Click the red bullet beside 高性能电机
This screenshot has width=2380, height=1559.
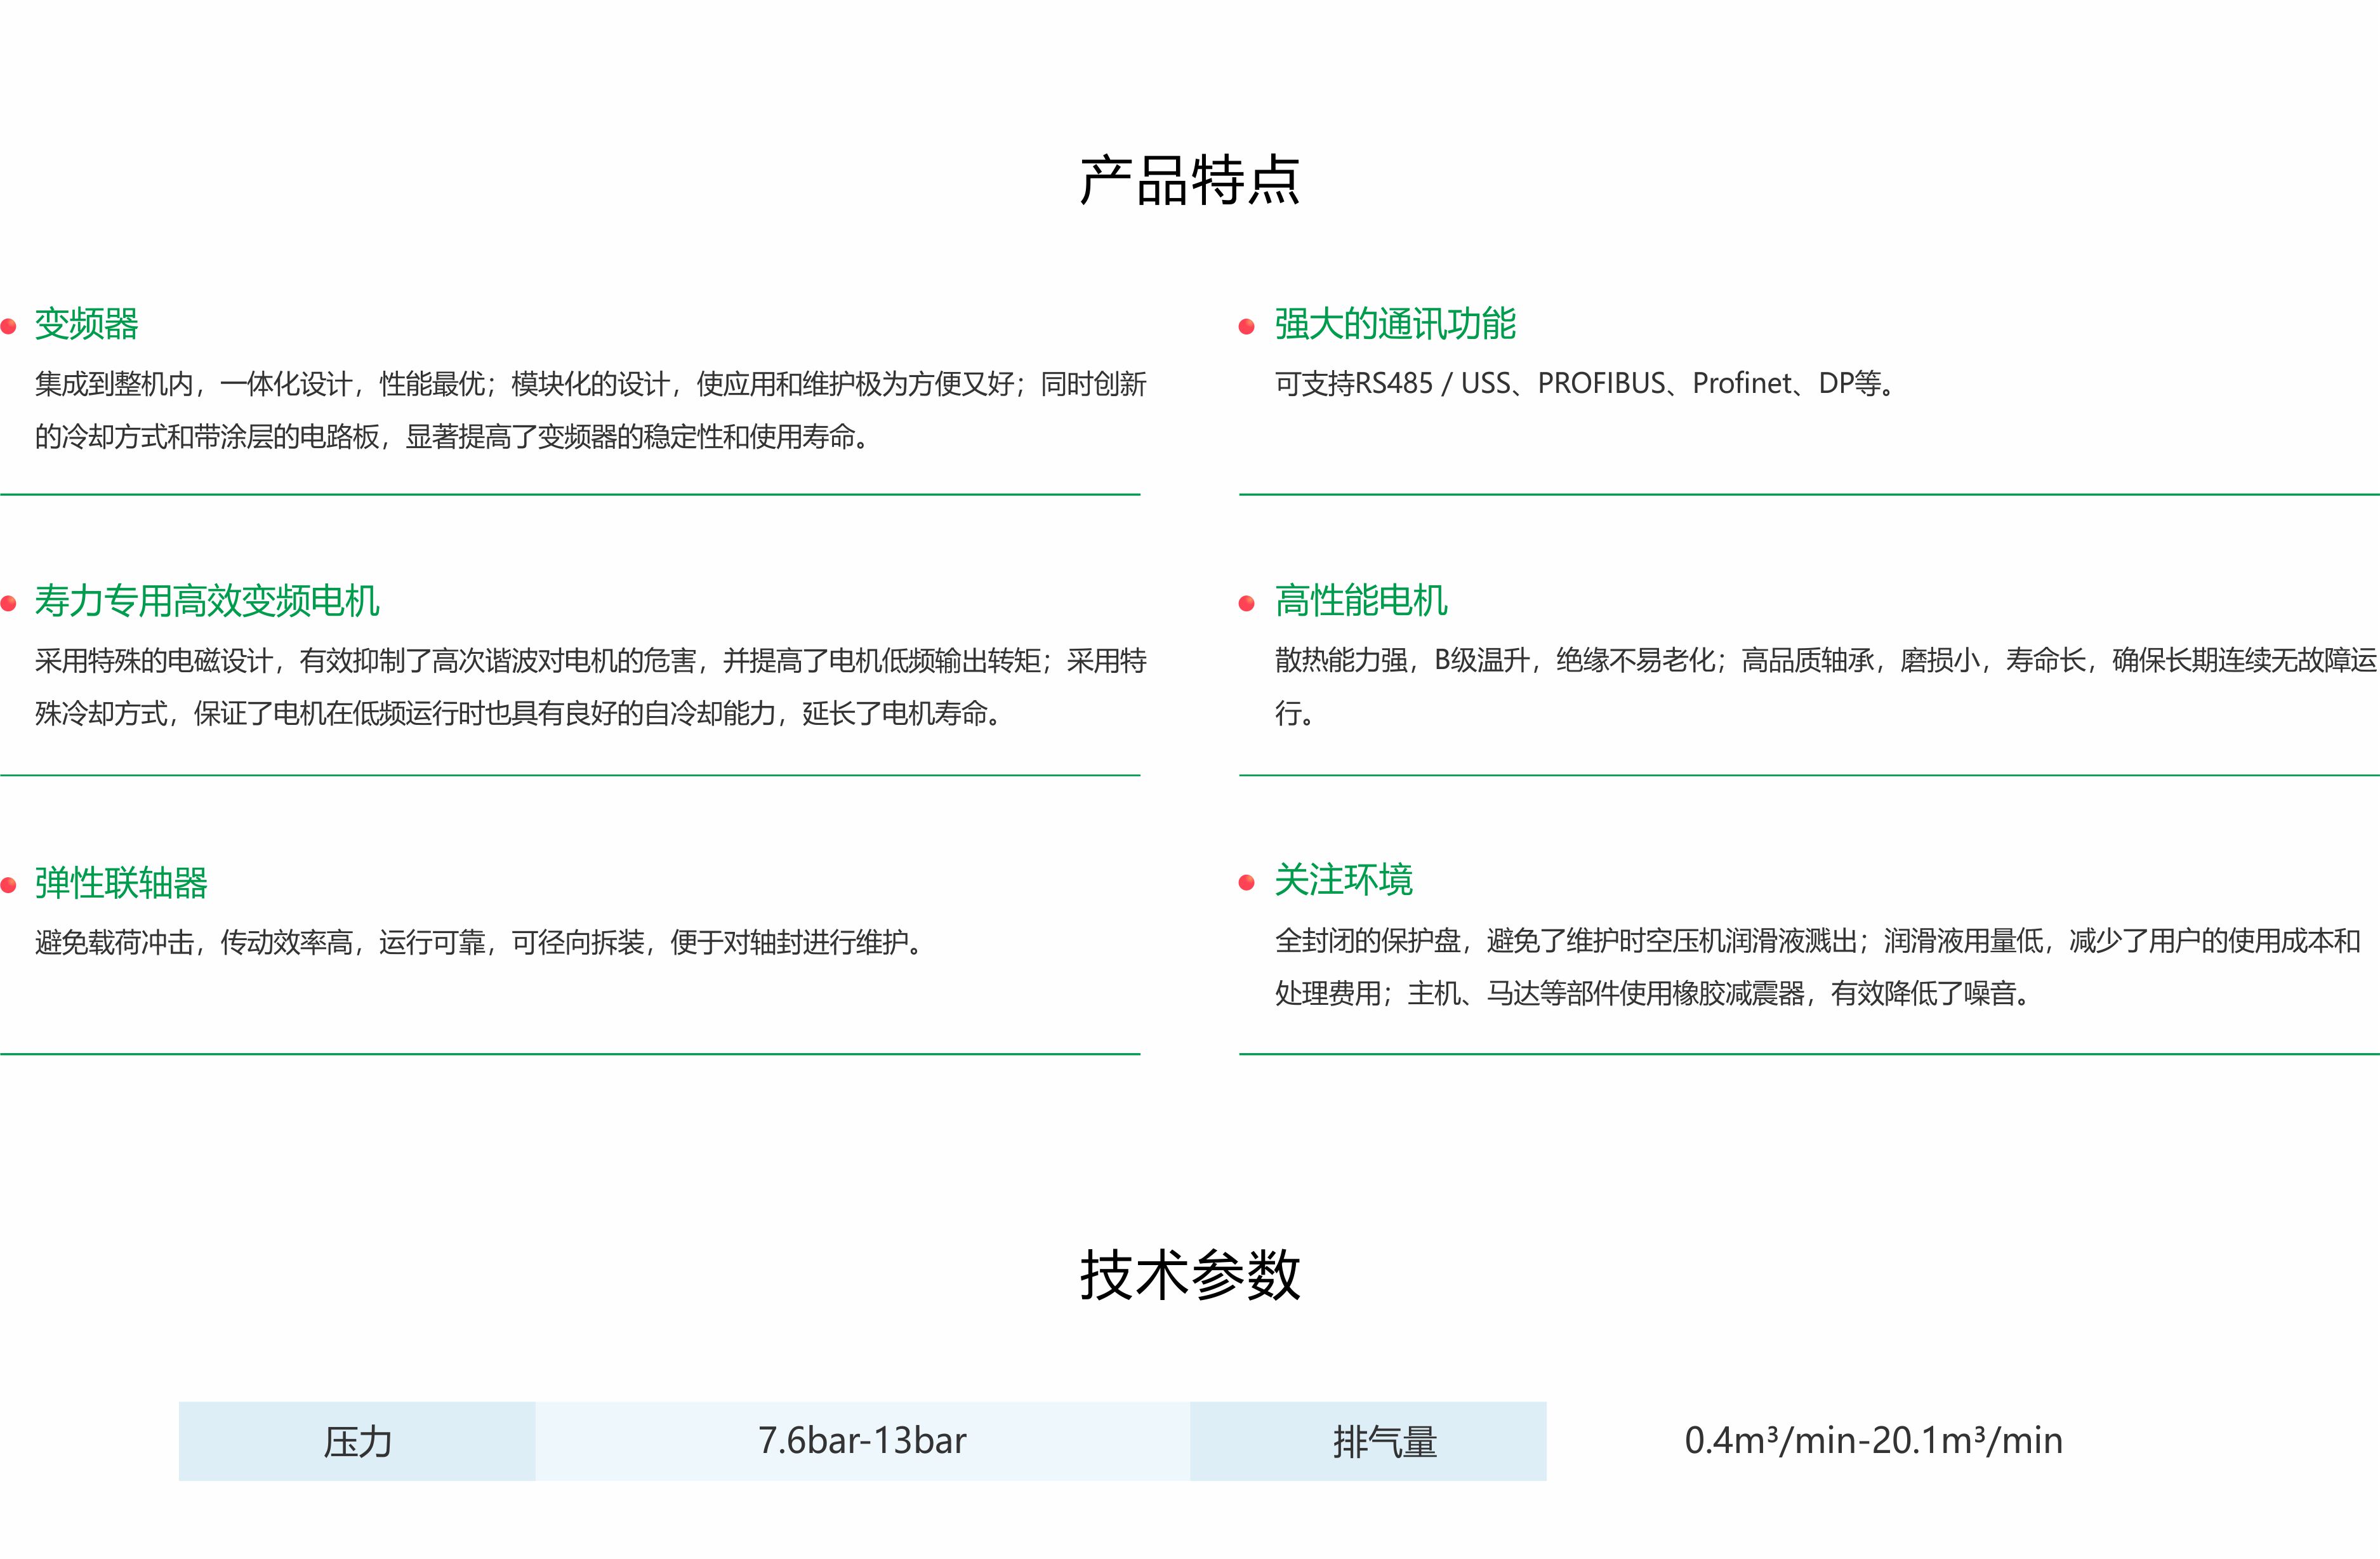1246,603
